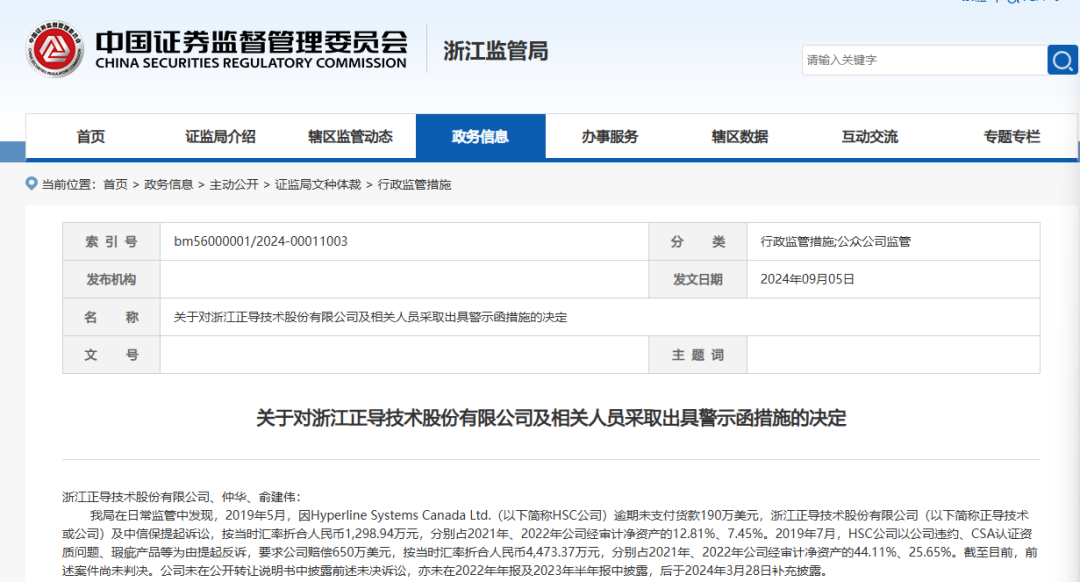The width and height of the screenshot is (1080, 582).
Task: Click index number bm56000001/2024-00011003
Action: pos(260,241)
